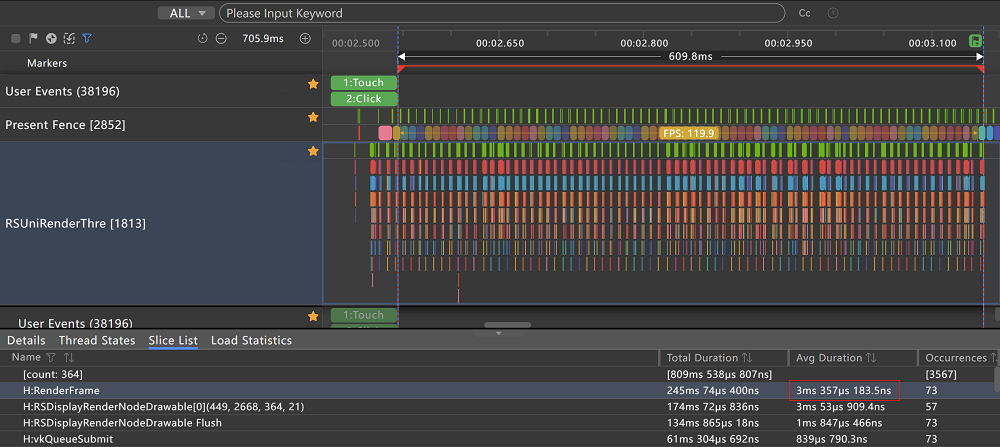Sort by Avg Duration column arrows
The image size is (1000, 447).
click(x=871, y=358)
